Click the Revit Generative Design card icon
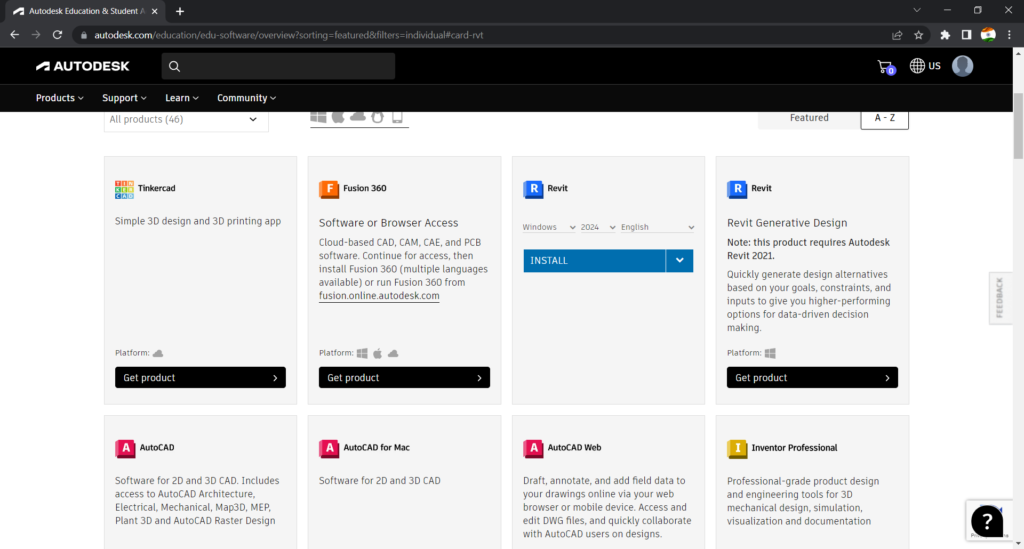This screenshot has width=1024, height=549. [x=737, y=189]
